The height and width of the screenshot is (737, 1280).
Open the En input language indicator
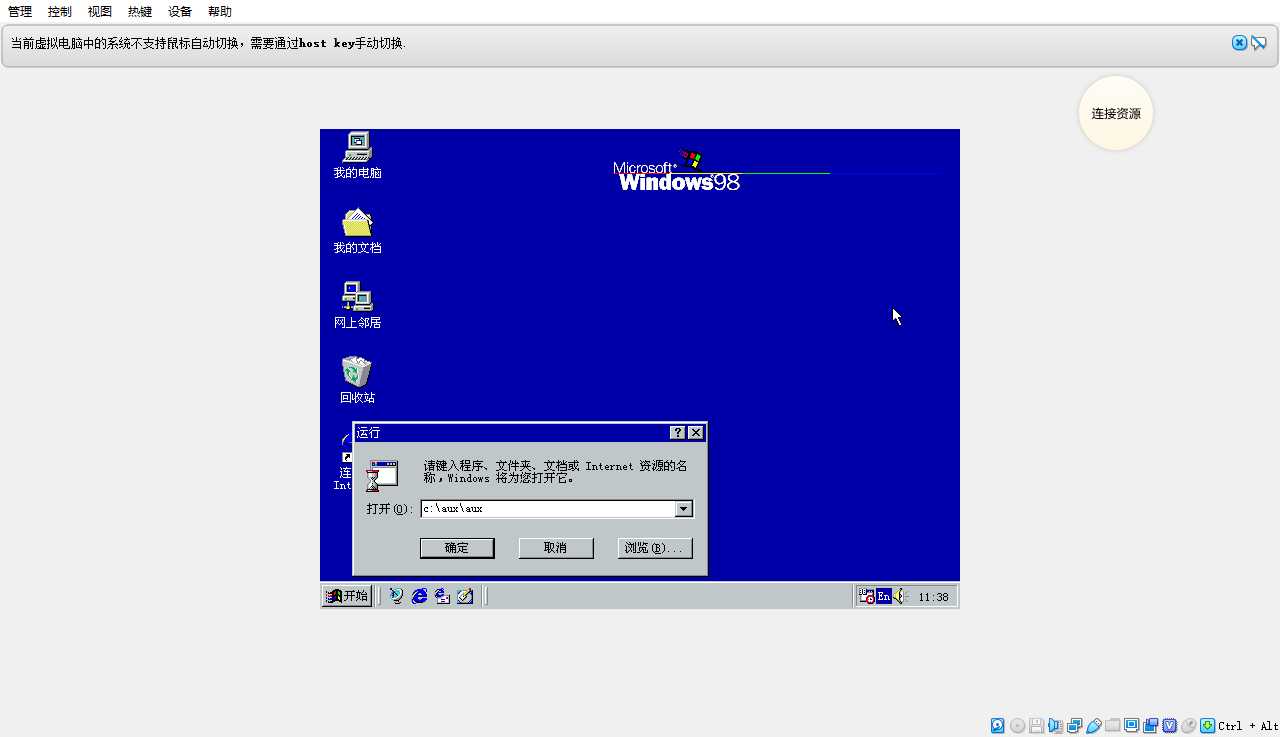[884, 596]
